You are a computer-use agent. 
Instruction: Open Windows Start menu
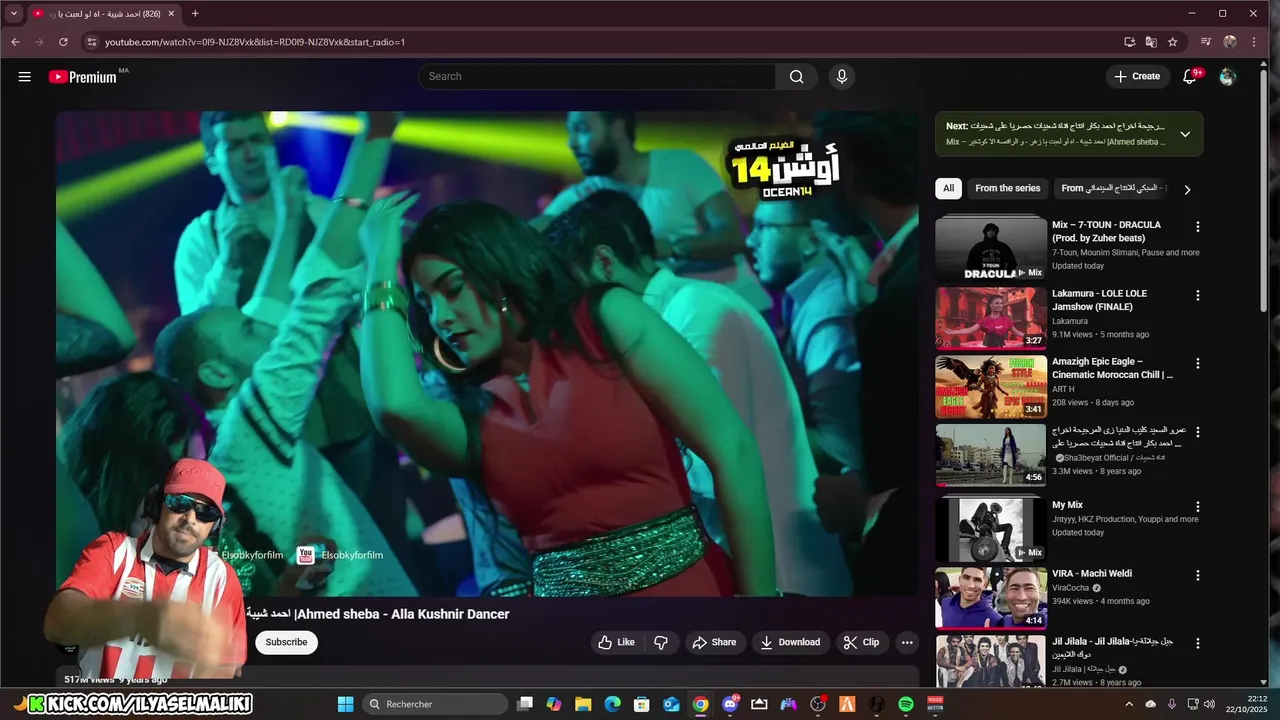pyautogui.click(x=345, y=704)
